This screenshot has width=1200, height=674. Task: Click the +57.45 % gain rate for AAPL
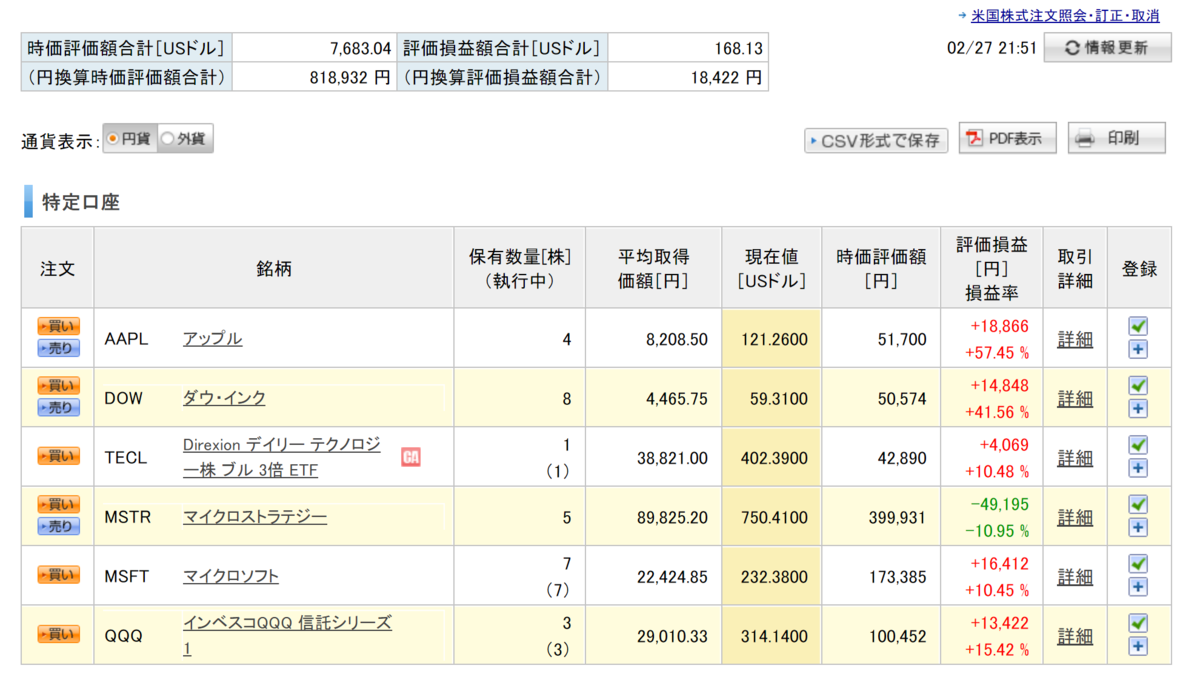pyautogui.click(x=996, y=352)
